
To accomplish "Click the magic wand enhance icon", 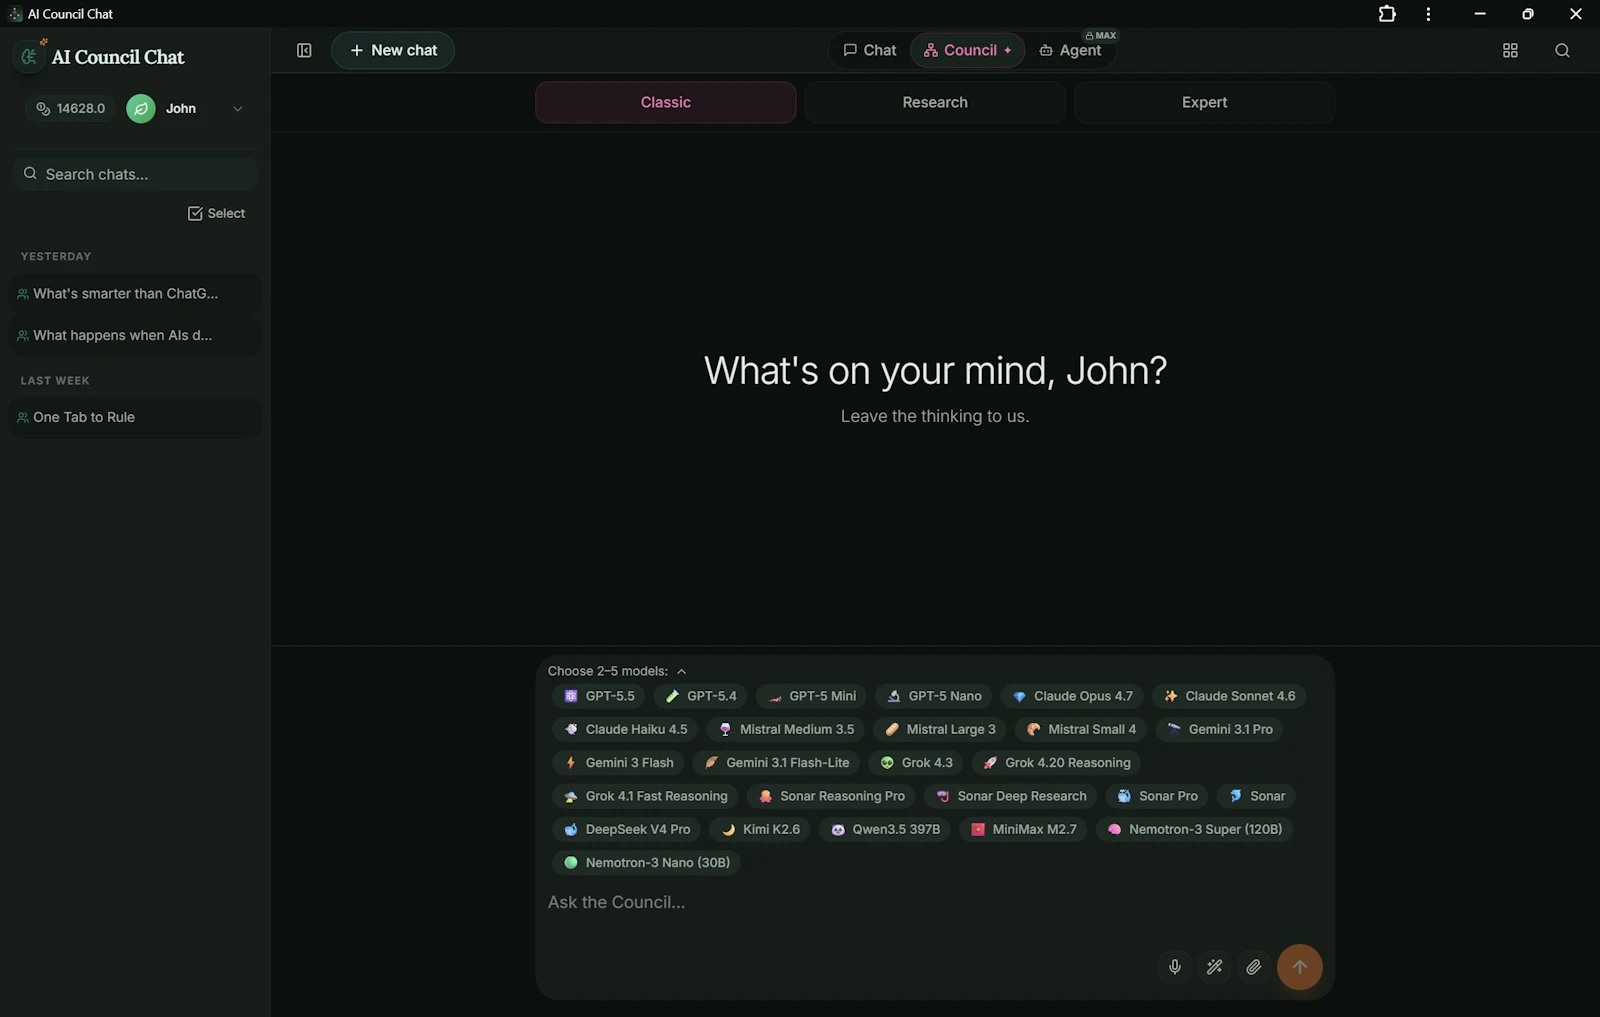I will tap(1214, 967).
